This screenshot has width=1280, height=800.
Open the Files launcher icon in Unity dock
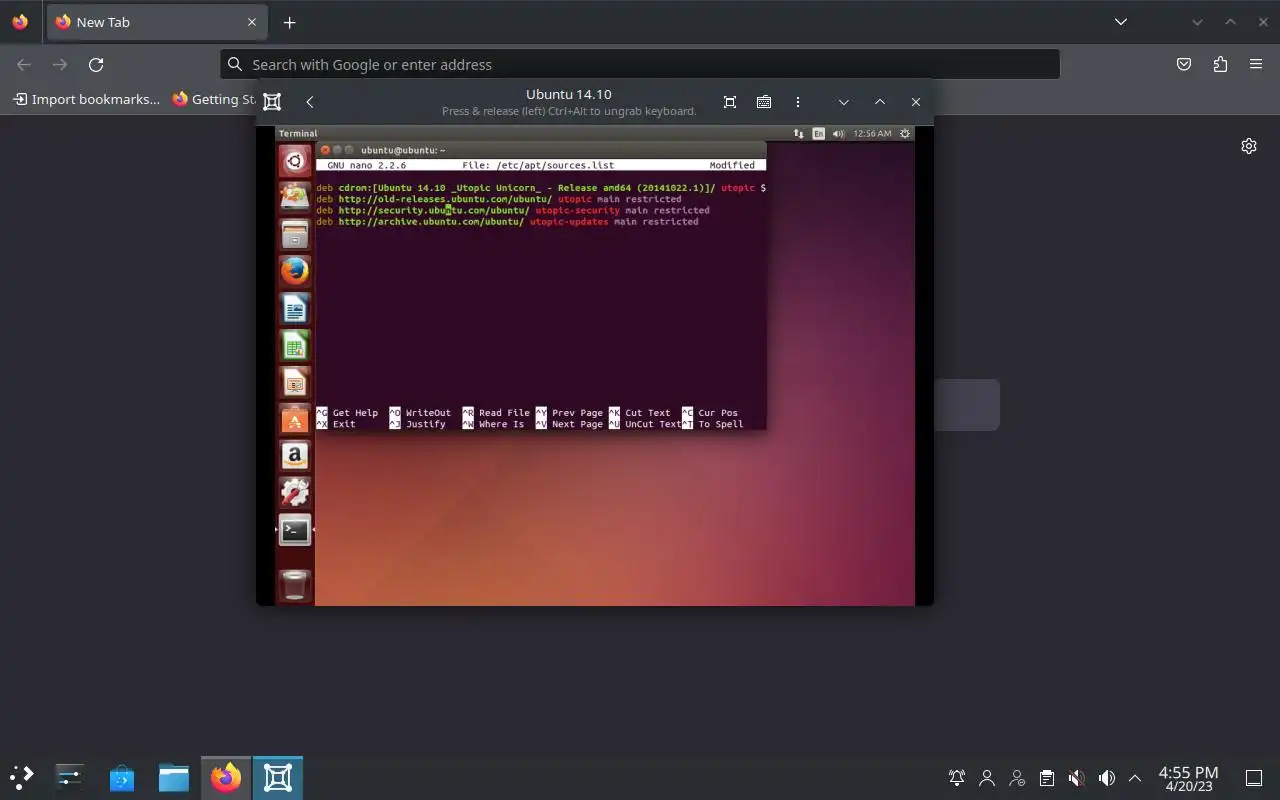pyautogui.click(x=295, y=234)
